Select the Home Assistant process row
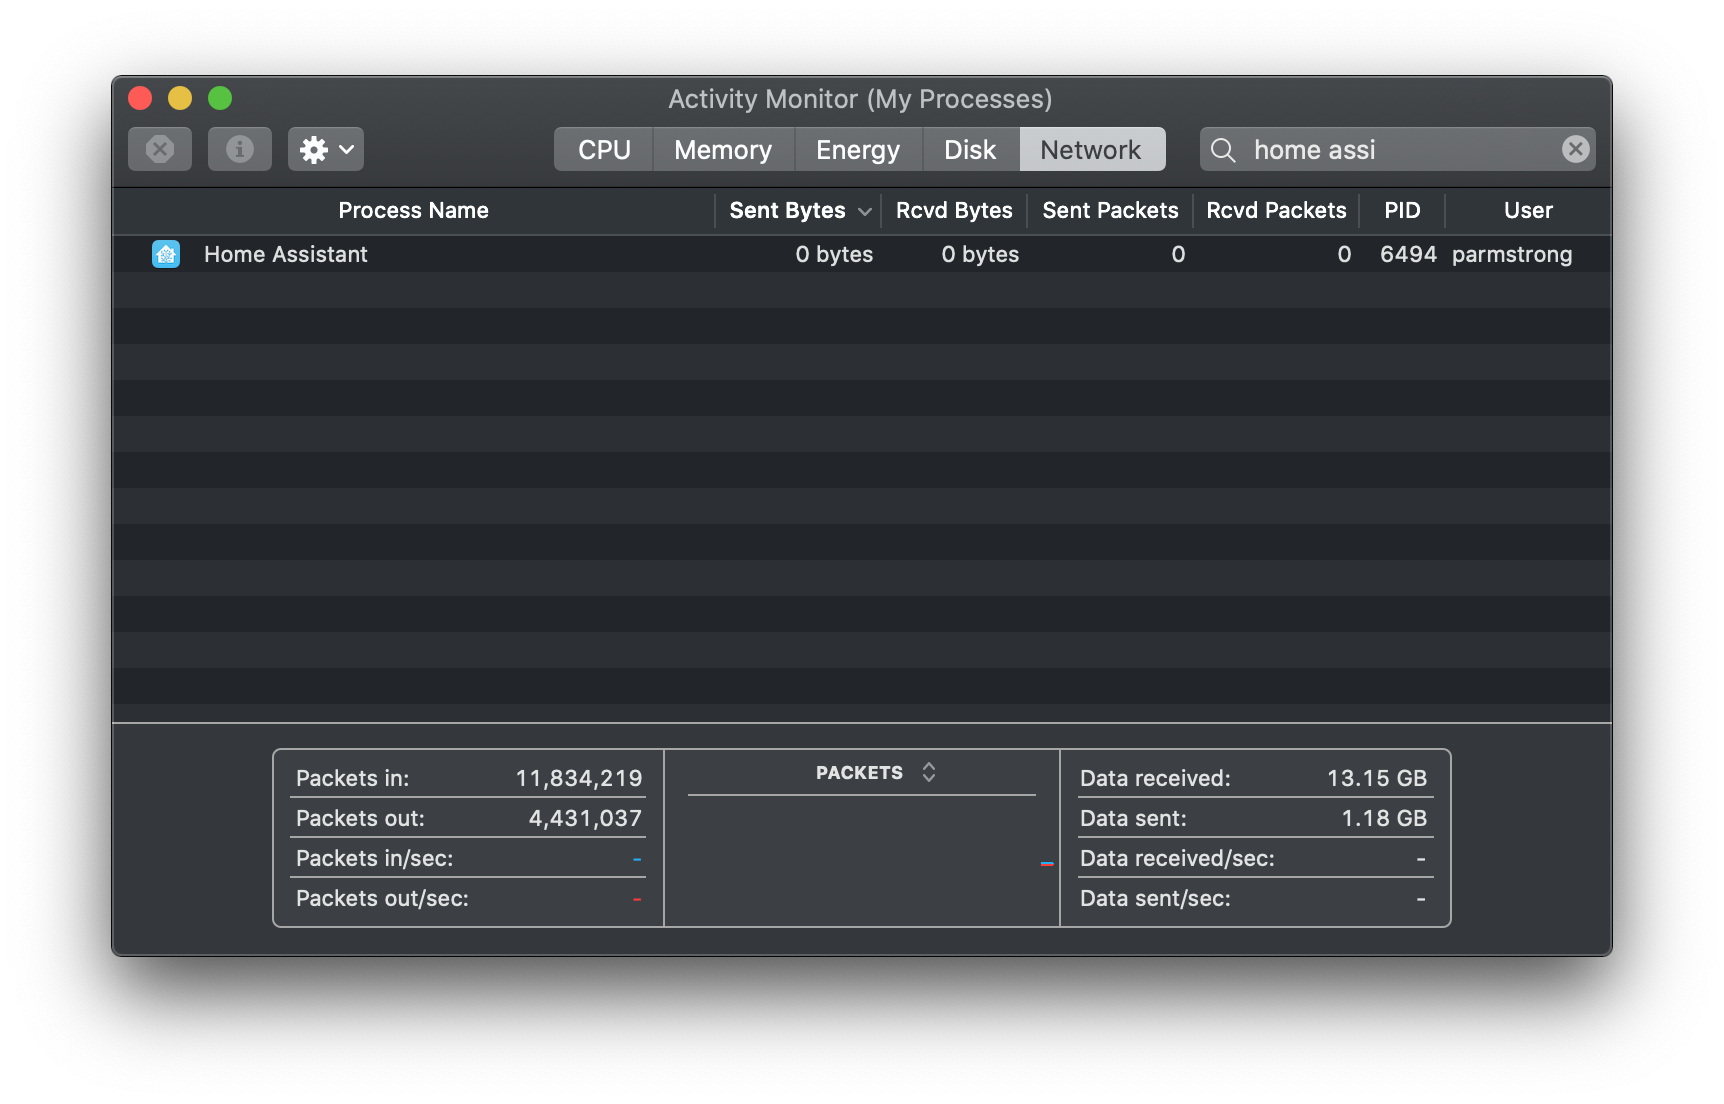This screenshot has height=1104, width=1724. click(x=862, y=254)
